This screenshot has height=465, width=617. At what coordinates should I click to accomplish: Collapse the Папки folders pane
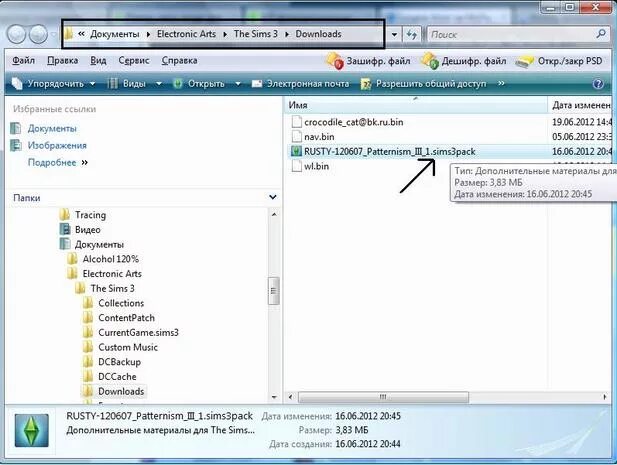pos(272,197)
